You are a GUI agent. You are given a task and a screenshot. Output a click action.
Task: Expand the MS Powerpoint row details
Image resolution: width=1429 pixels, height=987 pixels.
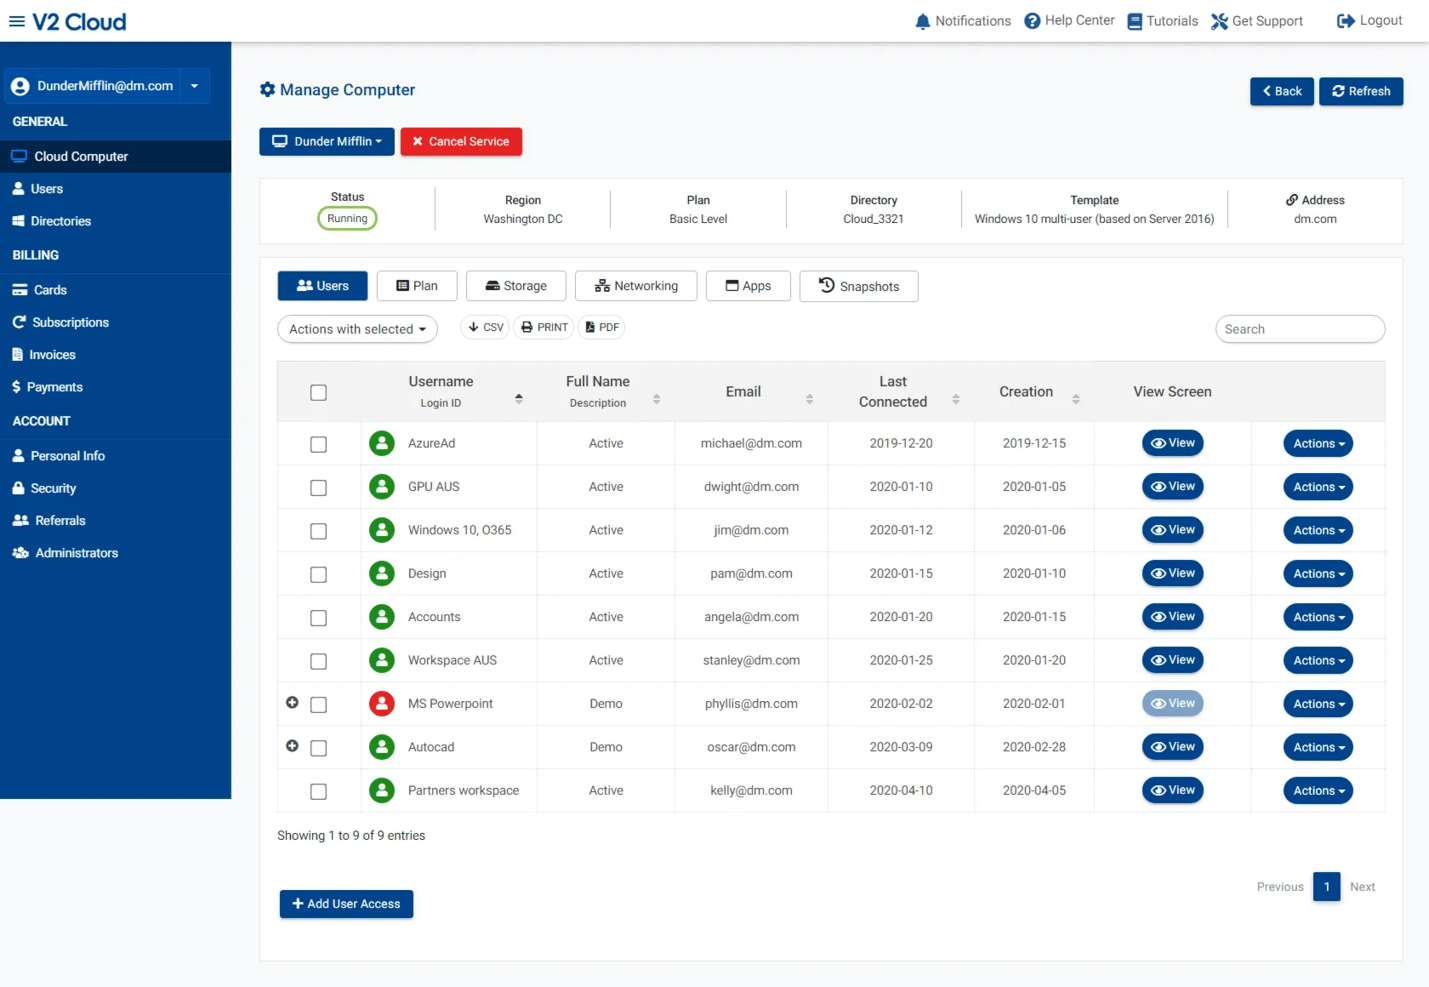pos(292,702)
